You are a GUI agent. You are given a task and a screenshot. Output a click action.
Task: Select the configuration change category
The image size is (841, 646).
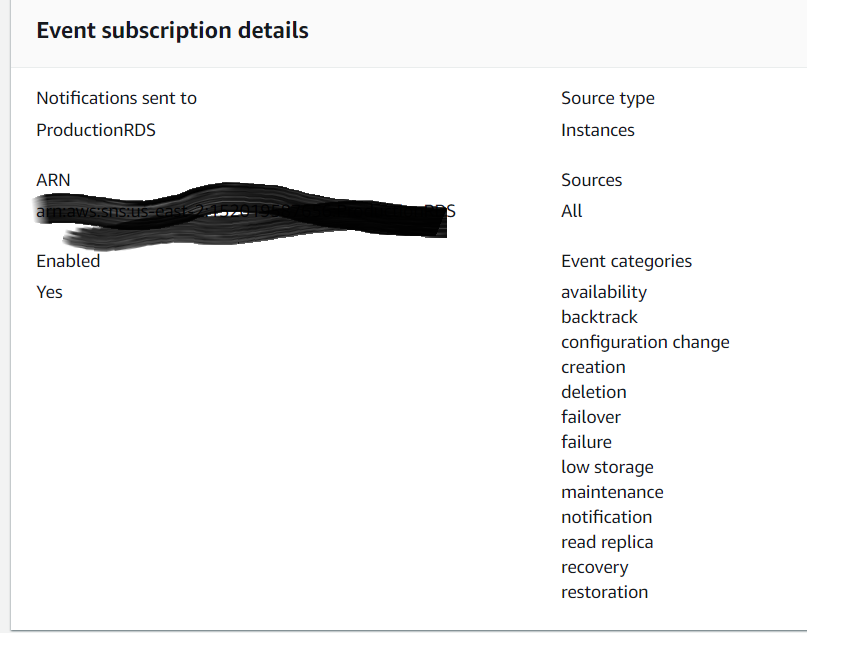645,342
